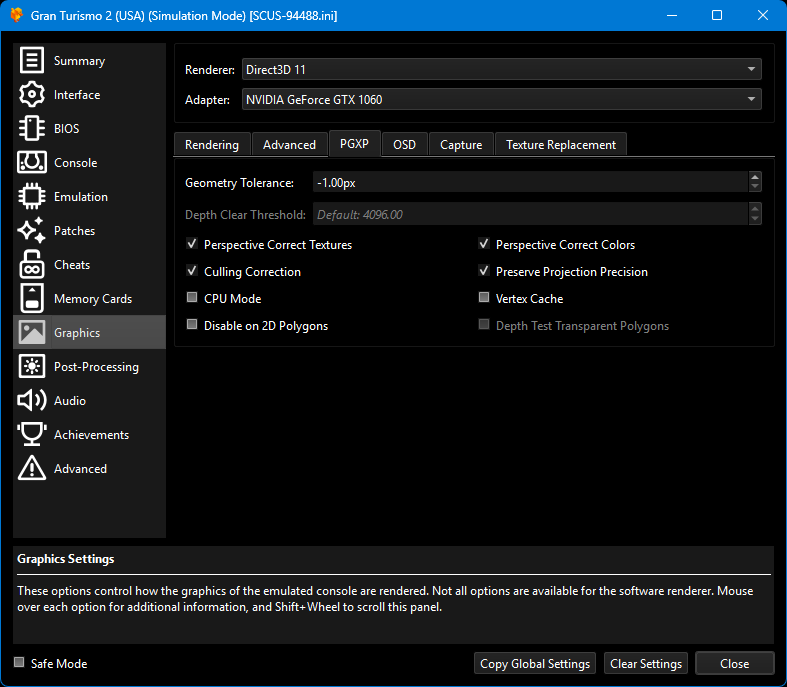Viewport: 787px width, 687px height.
Task: Enable the Vertex Cache checkbox
Action: pyautogui.click(x=484, y=299)
